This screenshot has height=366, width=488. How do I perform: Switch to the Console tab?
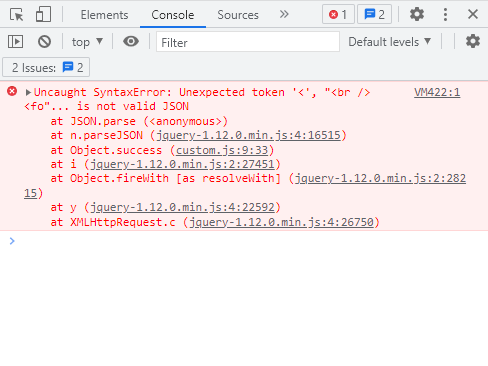point(173,15)
